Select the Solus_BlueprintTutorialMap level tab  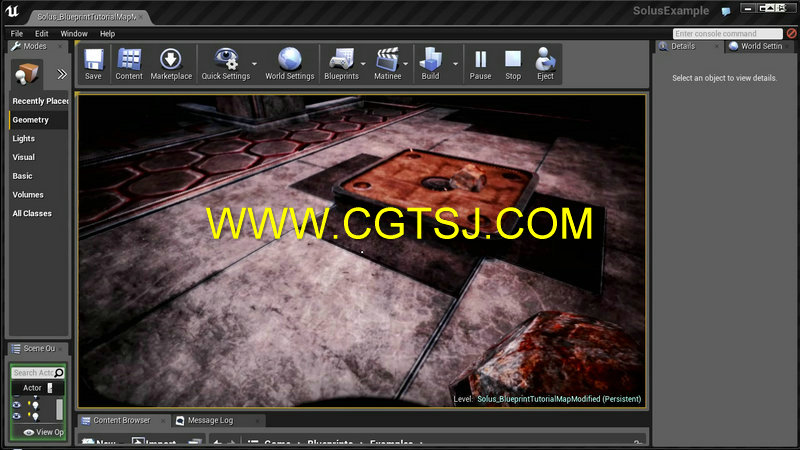87,17
